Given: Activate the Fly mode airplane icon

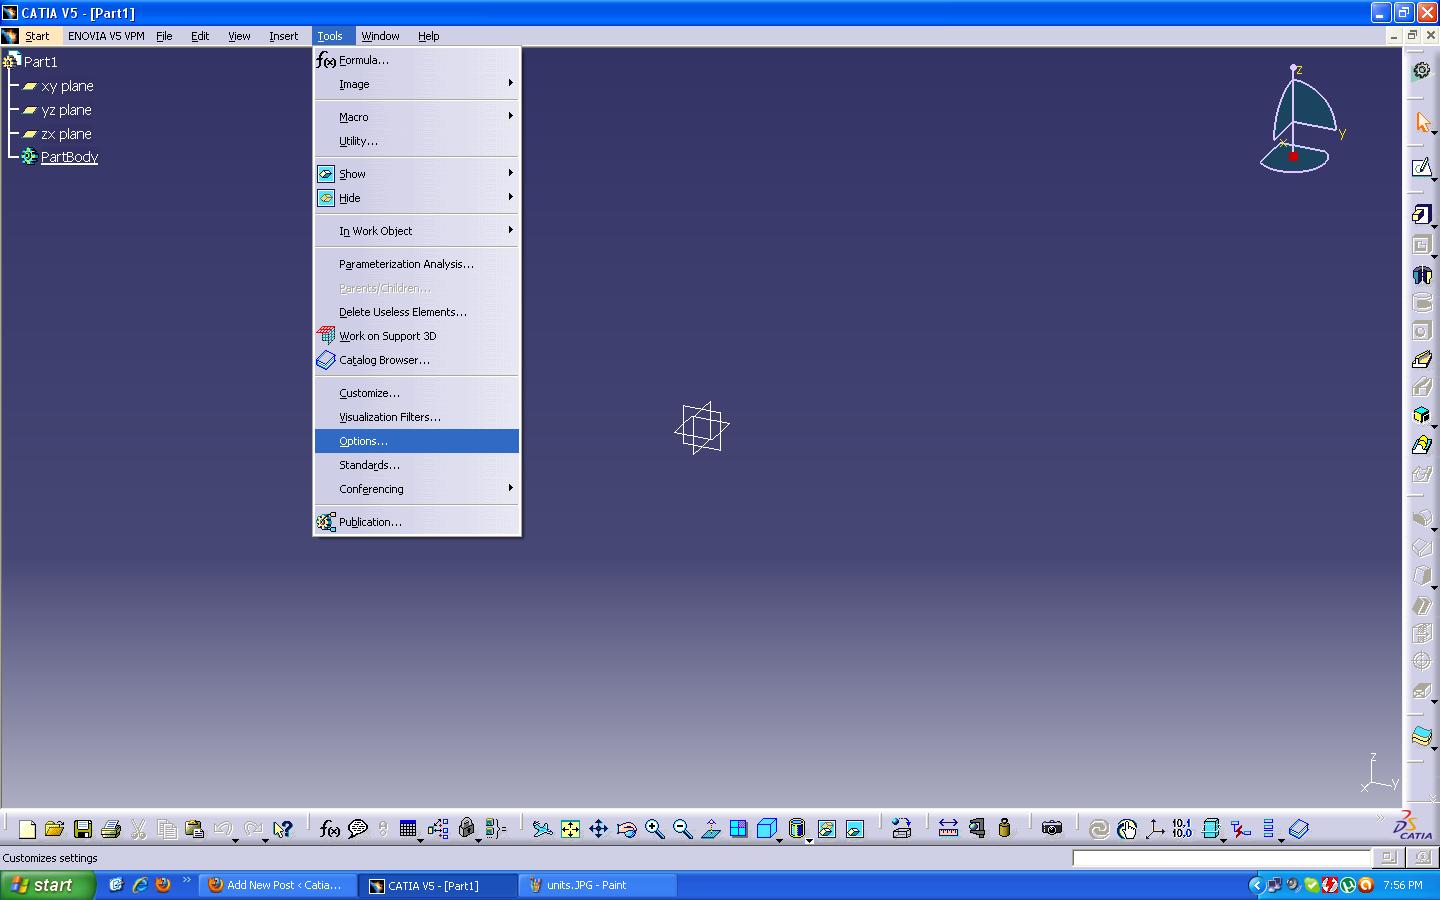Looking at the screenshot, I should pos(542,829).
